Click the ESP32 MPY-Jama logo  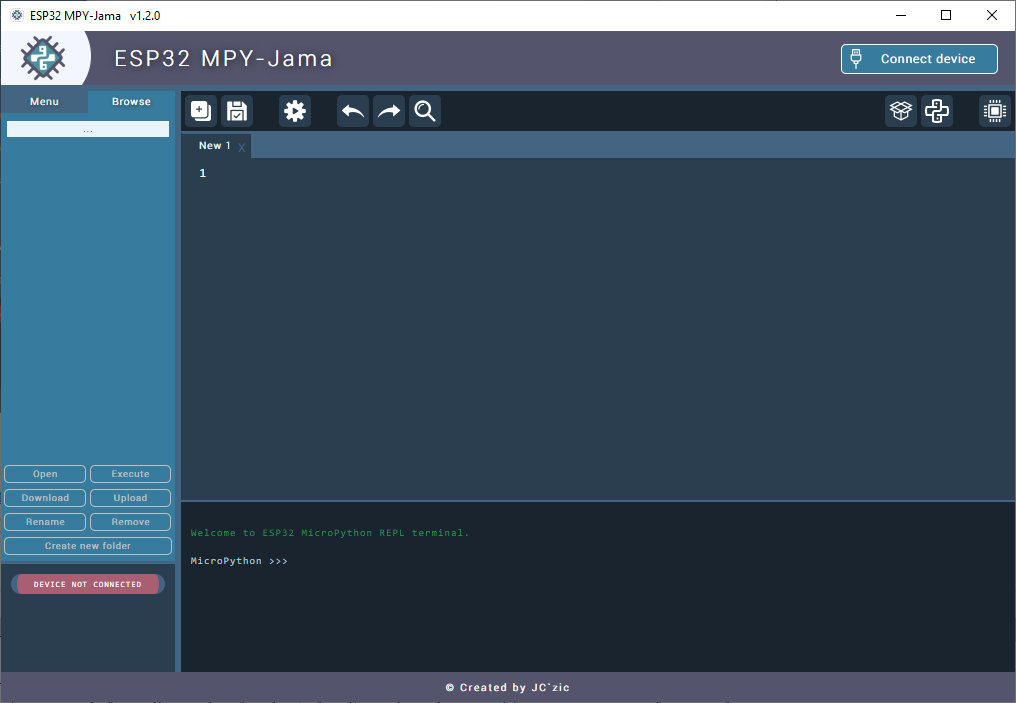43,58
